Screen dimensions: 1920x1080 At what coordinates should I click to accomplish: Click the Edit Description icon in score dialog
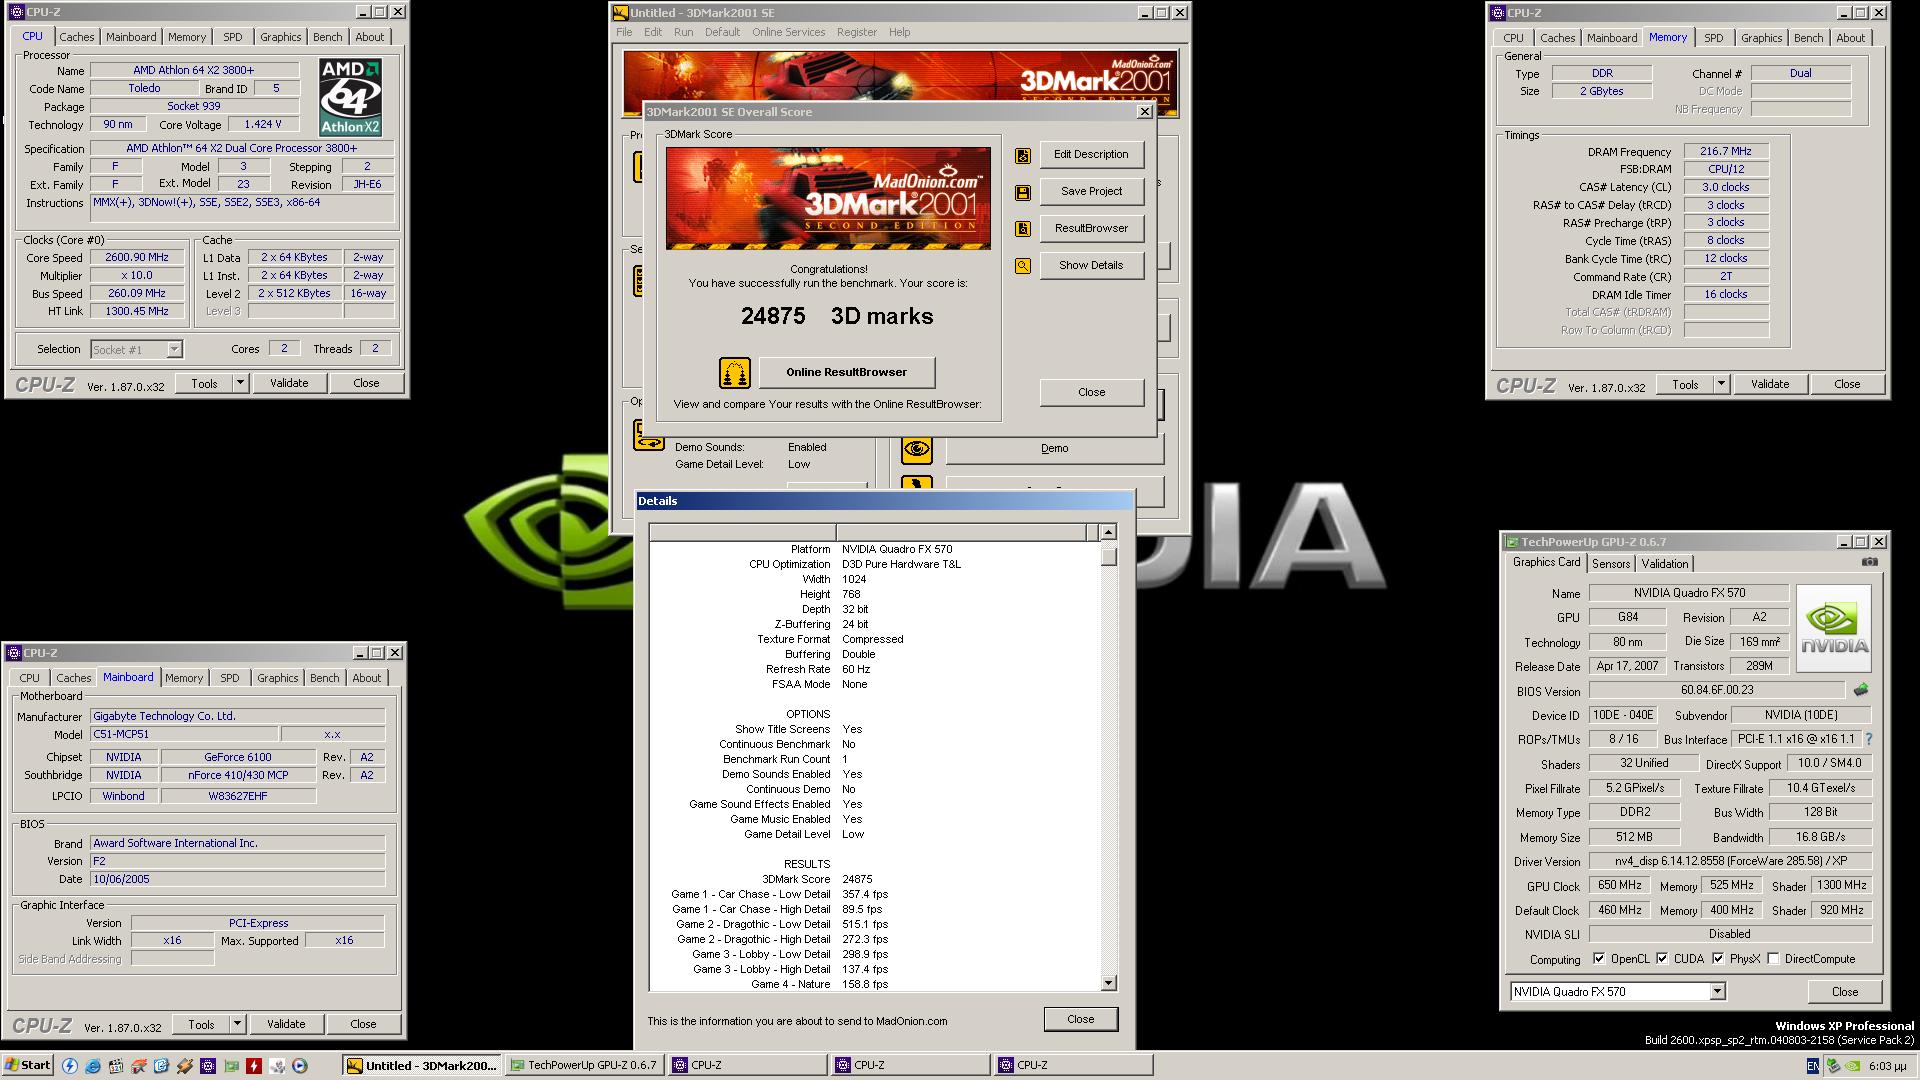point(1022,155)
